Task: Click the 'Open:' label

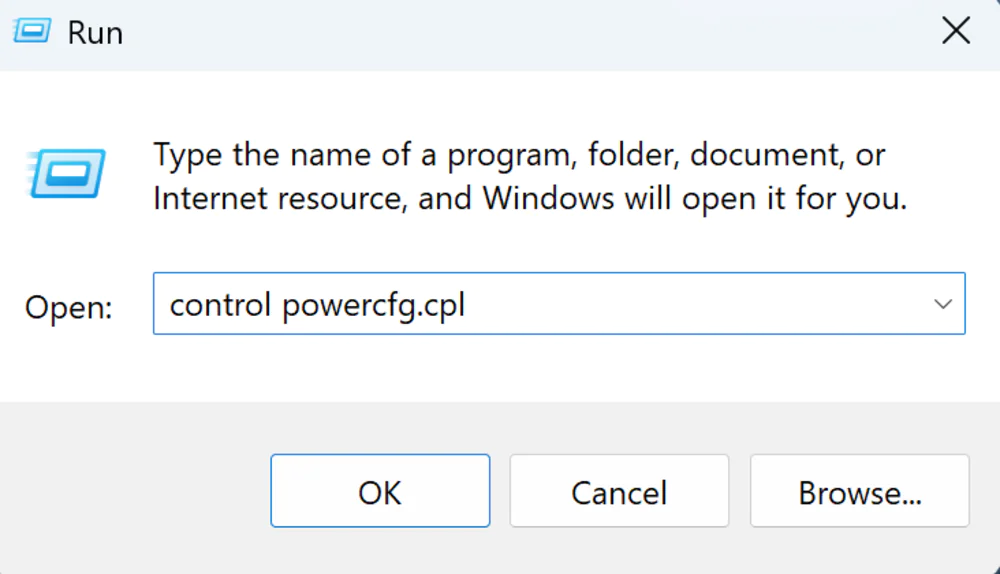Action: coord(69,308)
